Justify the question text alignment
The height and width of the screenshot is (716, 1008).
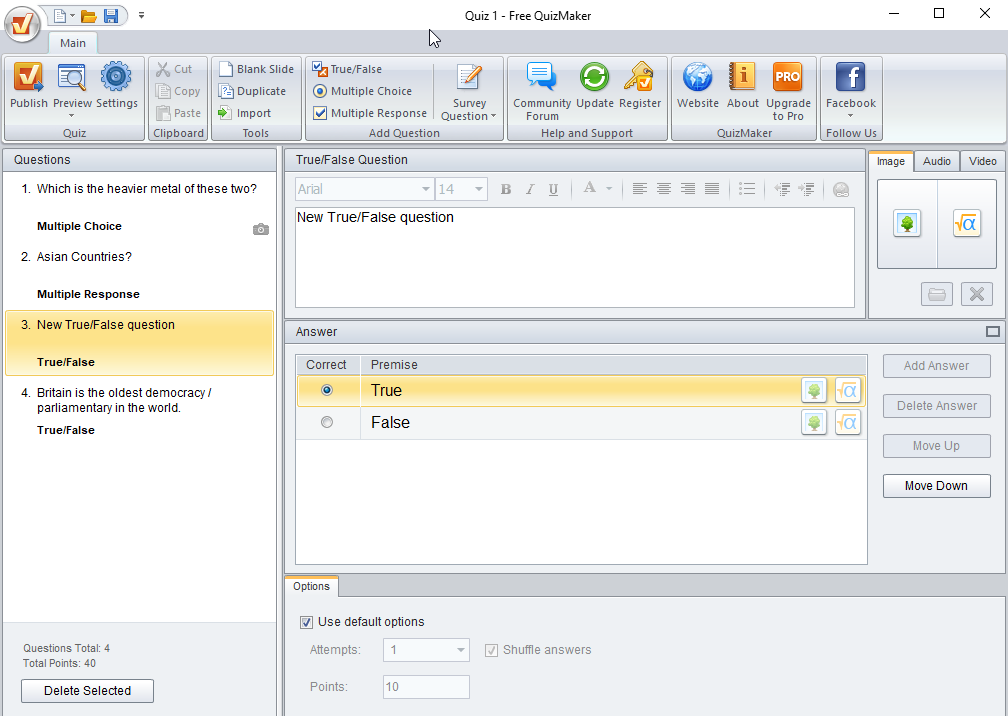pos(712,189)
